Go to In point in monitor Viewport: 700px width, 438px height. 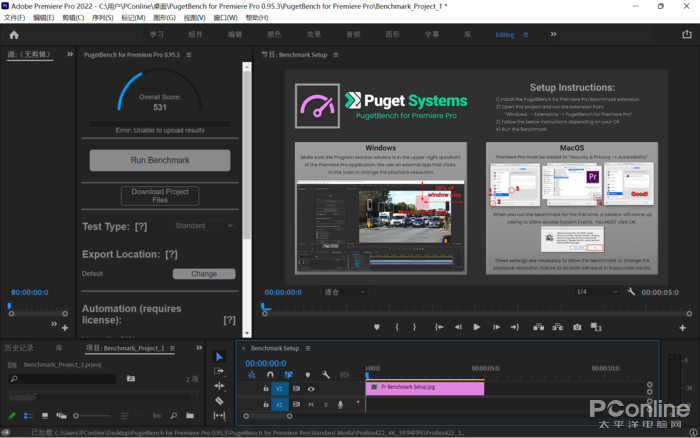point(439,327)
